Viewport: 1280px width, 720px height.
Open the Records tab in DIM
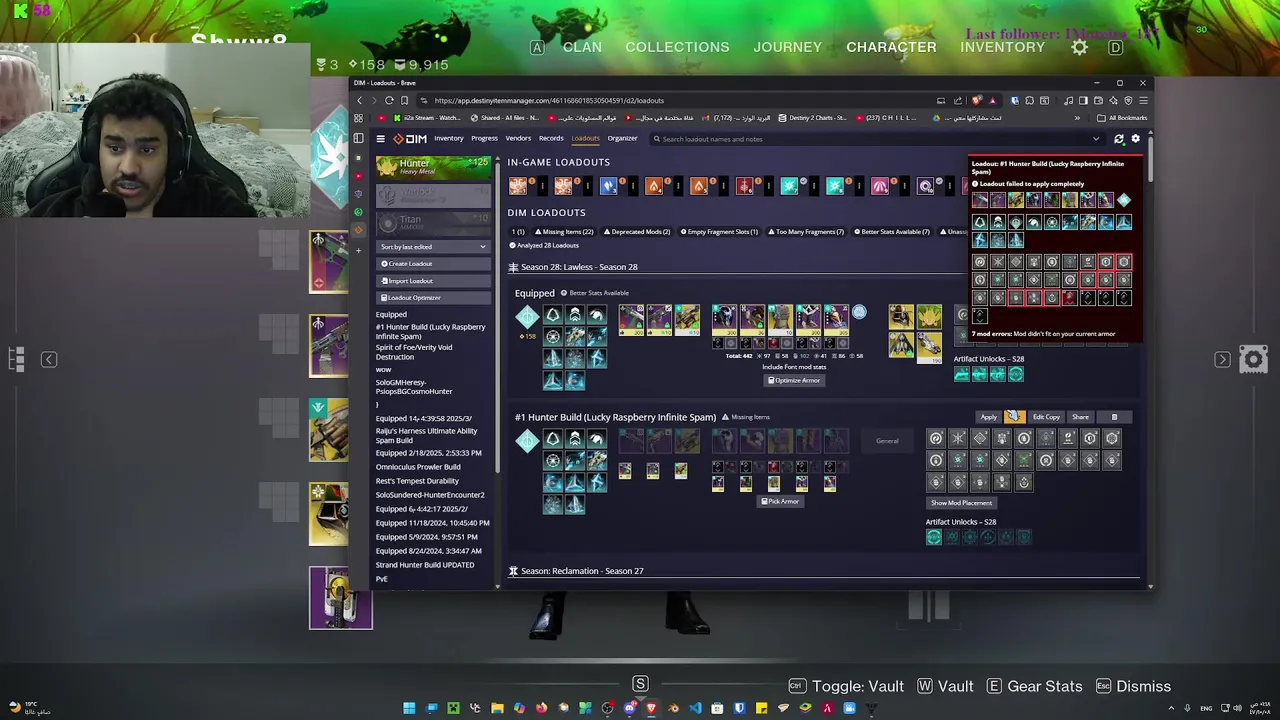point(551,139)
